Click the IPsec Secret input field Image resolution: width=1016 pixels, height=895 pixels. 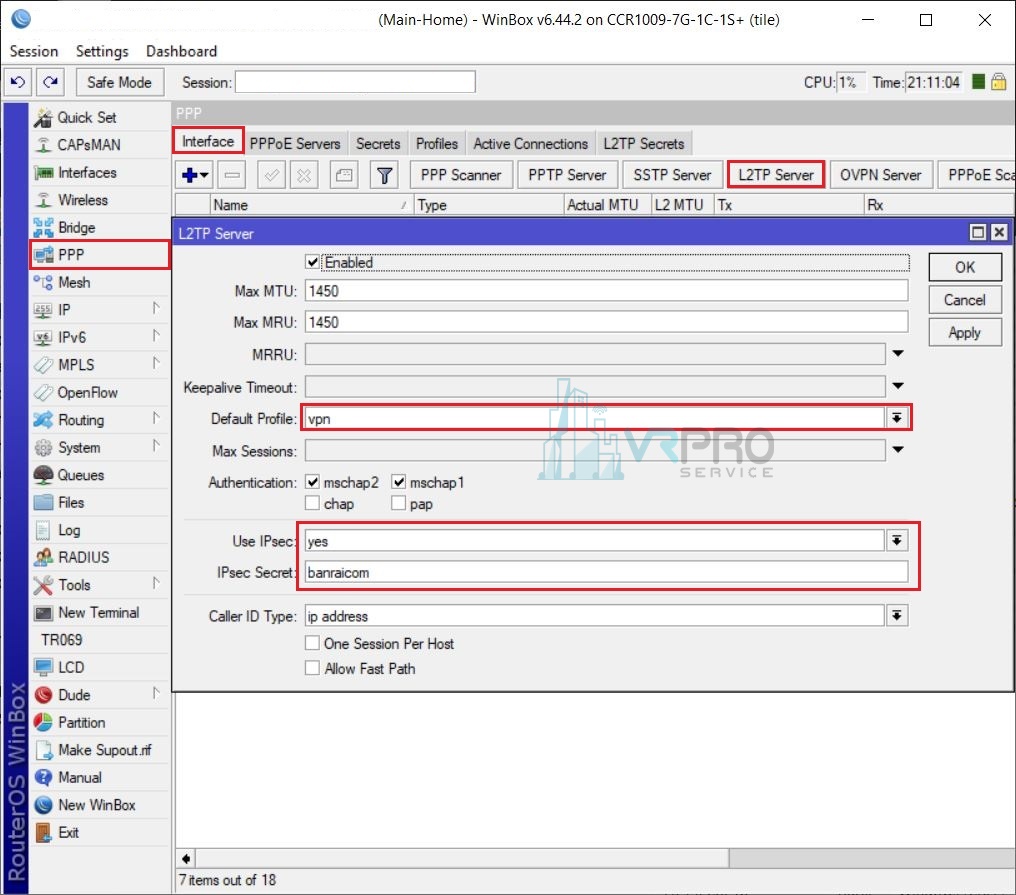coord(606,572)
